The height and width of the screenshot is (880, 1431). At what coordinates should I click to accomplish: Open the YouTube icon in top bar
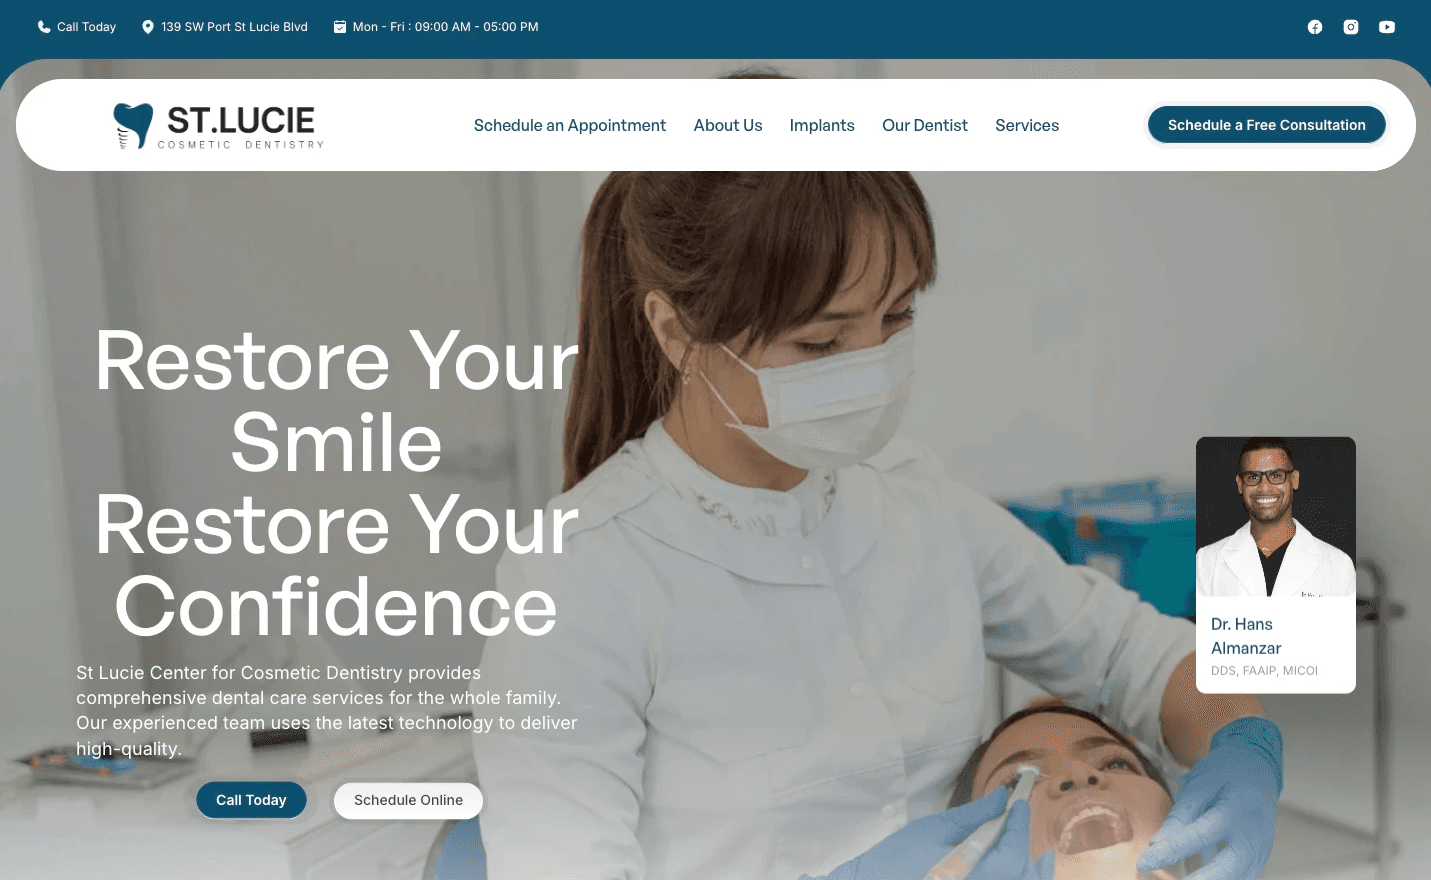1387,27
